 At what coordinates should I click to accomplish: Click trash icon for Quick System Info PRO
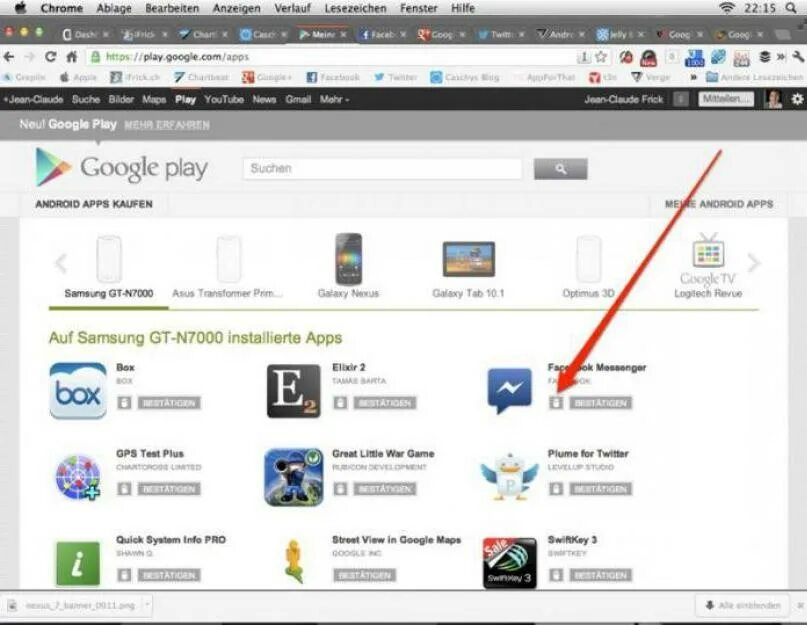click(x=124, y=575)
